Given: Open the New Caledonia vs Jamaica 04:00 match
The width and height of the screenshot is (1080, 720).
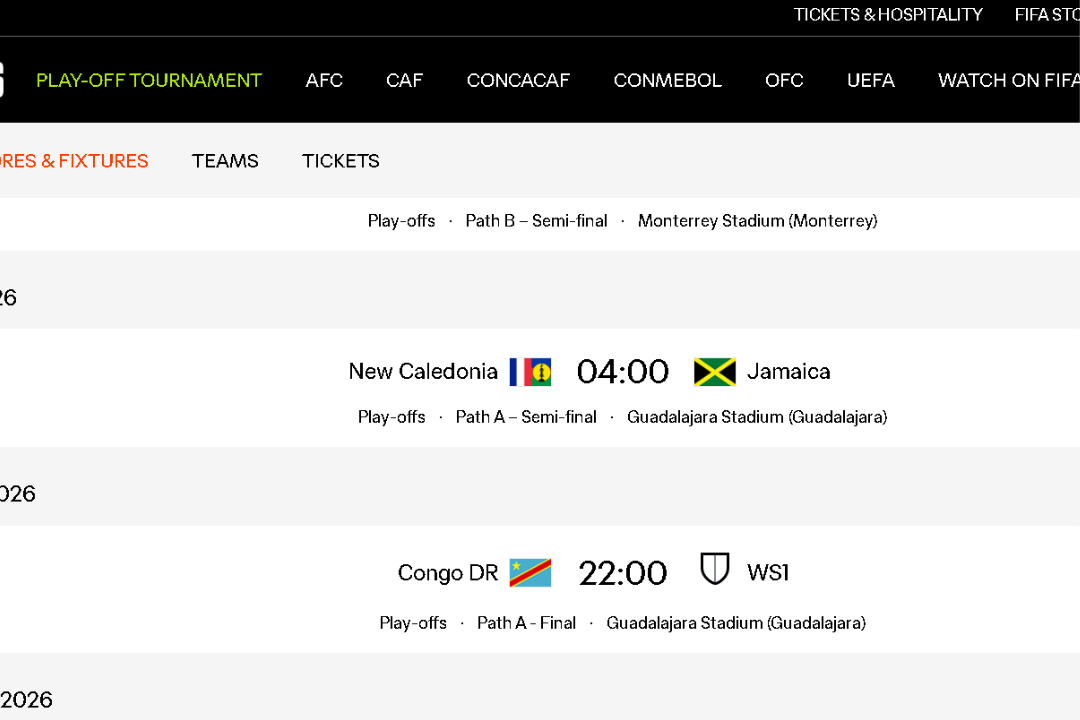Looking at the screenshot, I should coord(622,372).
